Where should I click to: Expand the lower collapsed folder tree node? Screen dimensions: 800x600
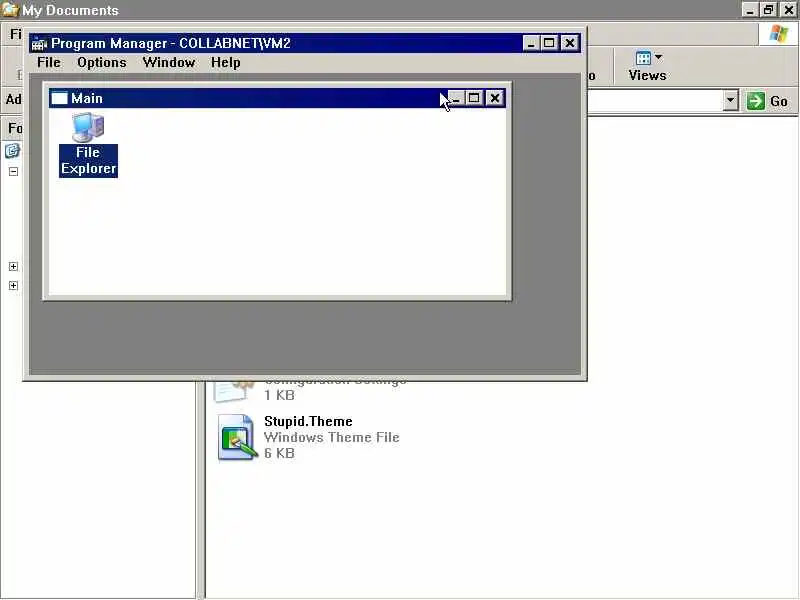[13, 286]
